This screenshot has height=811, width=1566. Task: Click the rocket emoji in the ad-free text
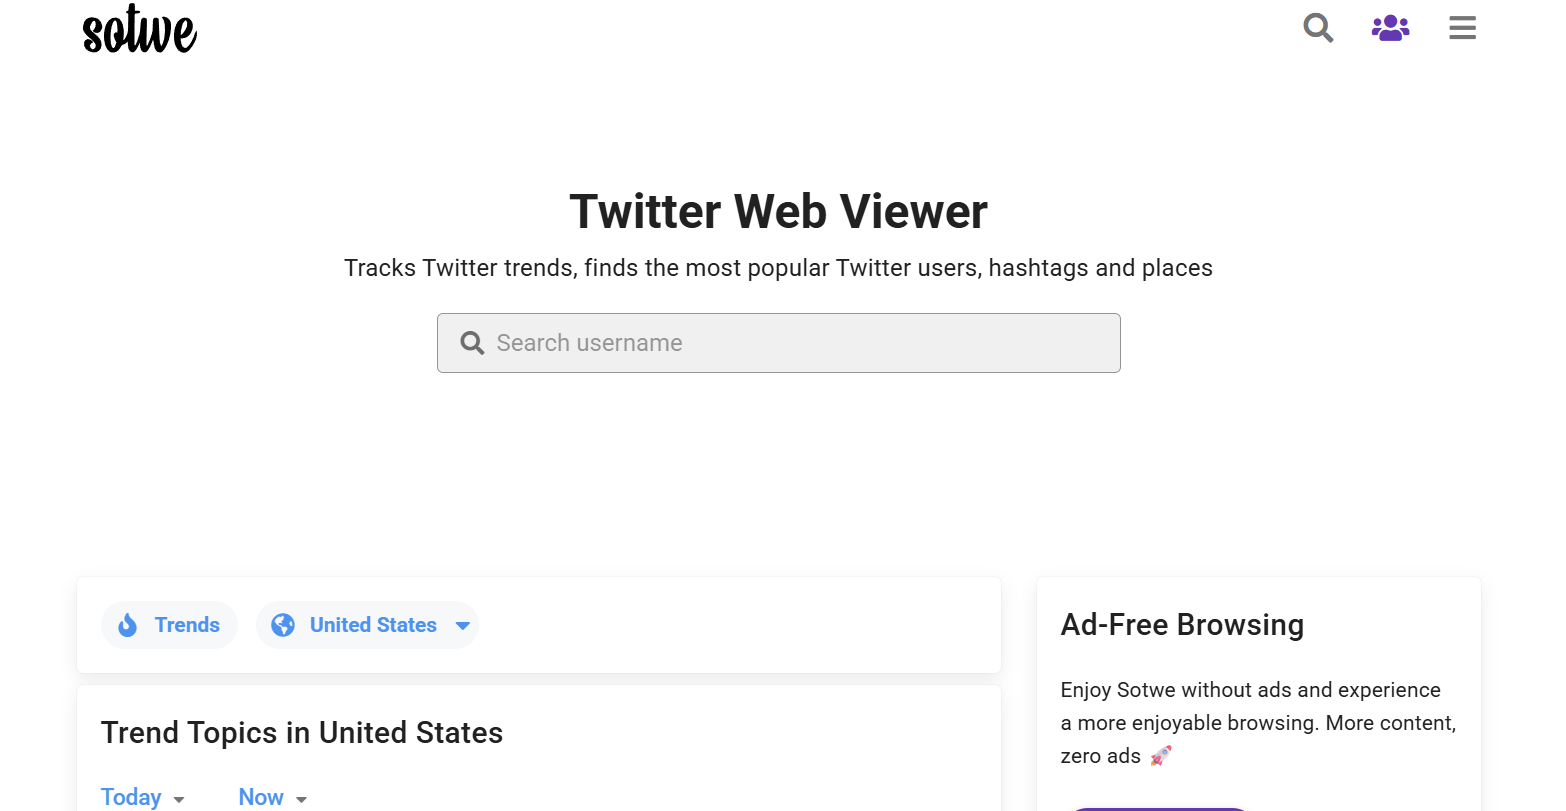pos(1160,756)
